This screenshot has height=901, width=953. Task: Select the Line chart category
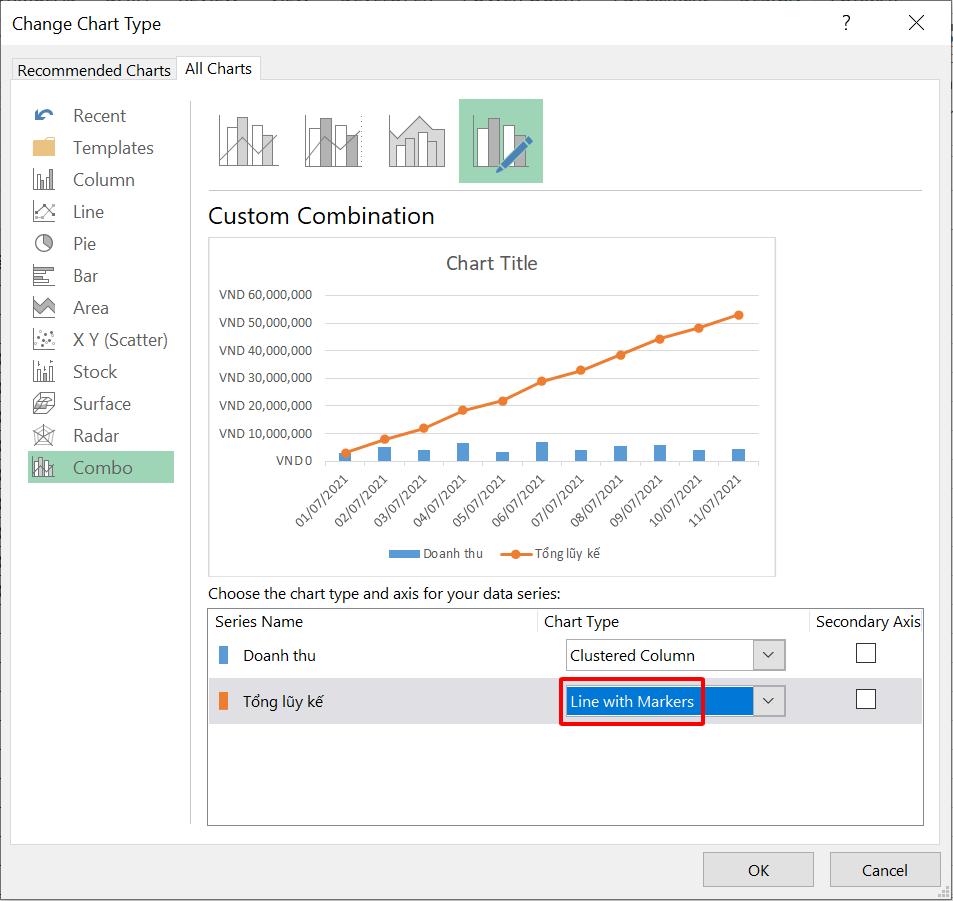pos(87,211)
